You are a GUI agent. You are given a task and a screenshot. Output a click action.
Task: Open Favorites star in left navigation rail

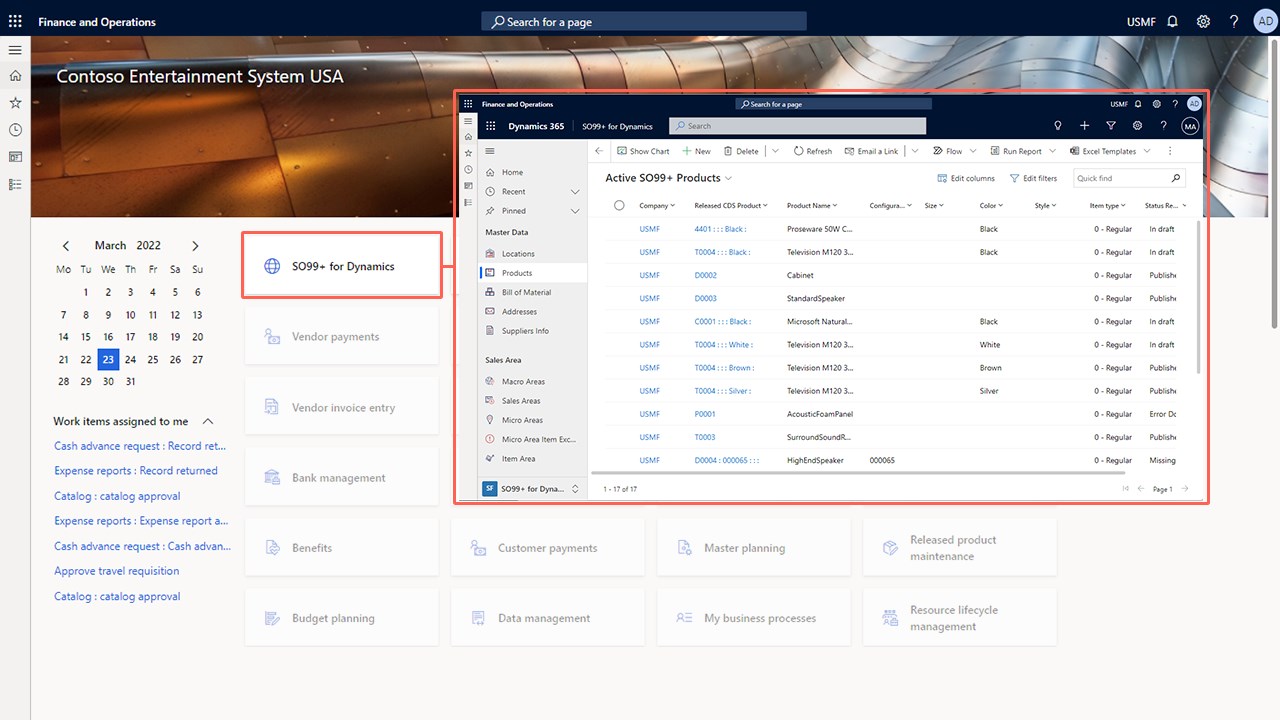click(15, 103)
